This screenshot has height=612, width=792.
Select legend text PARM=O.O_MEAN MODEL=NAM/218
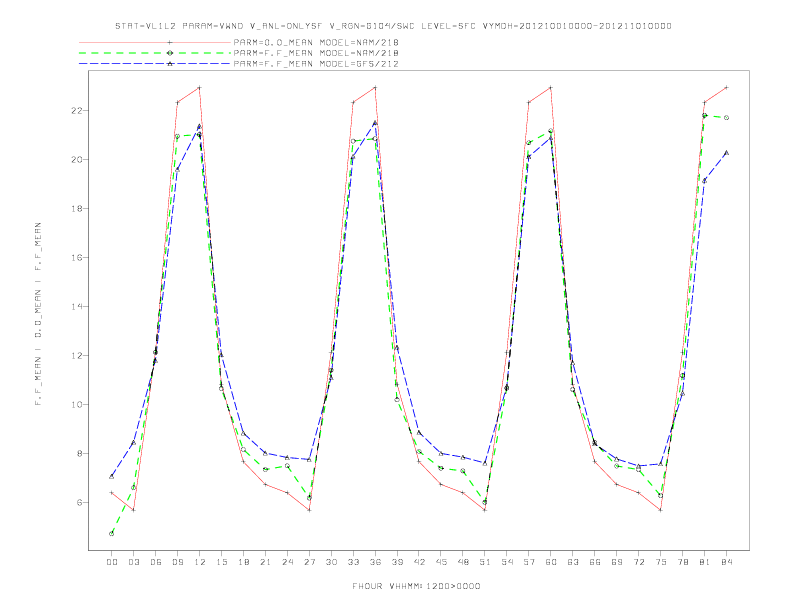coord(316,42)
